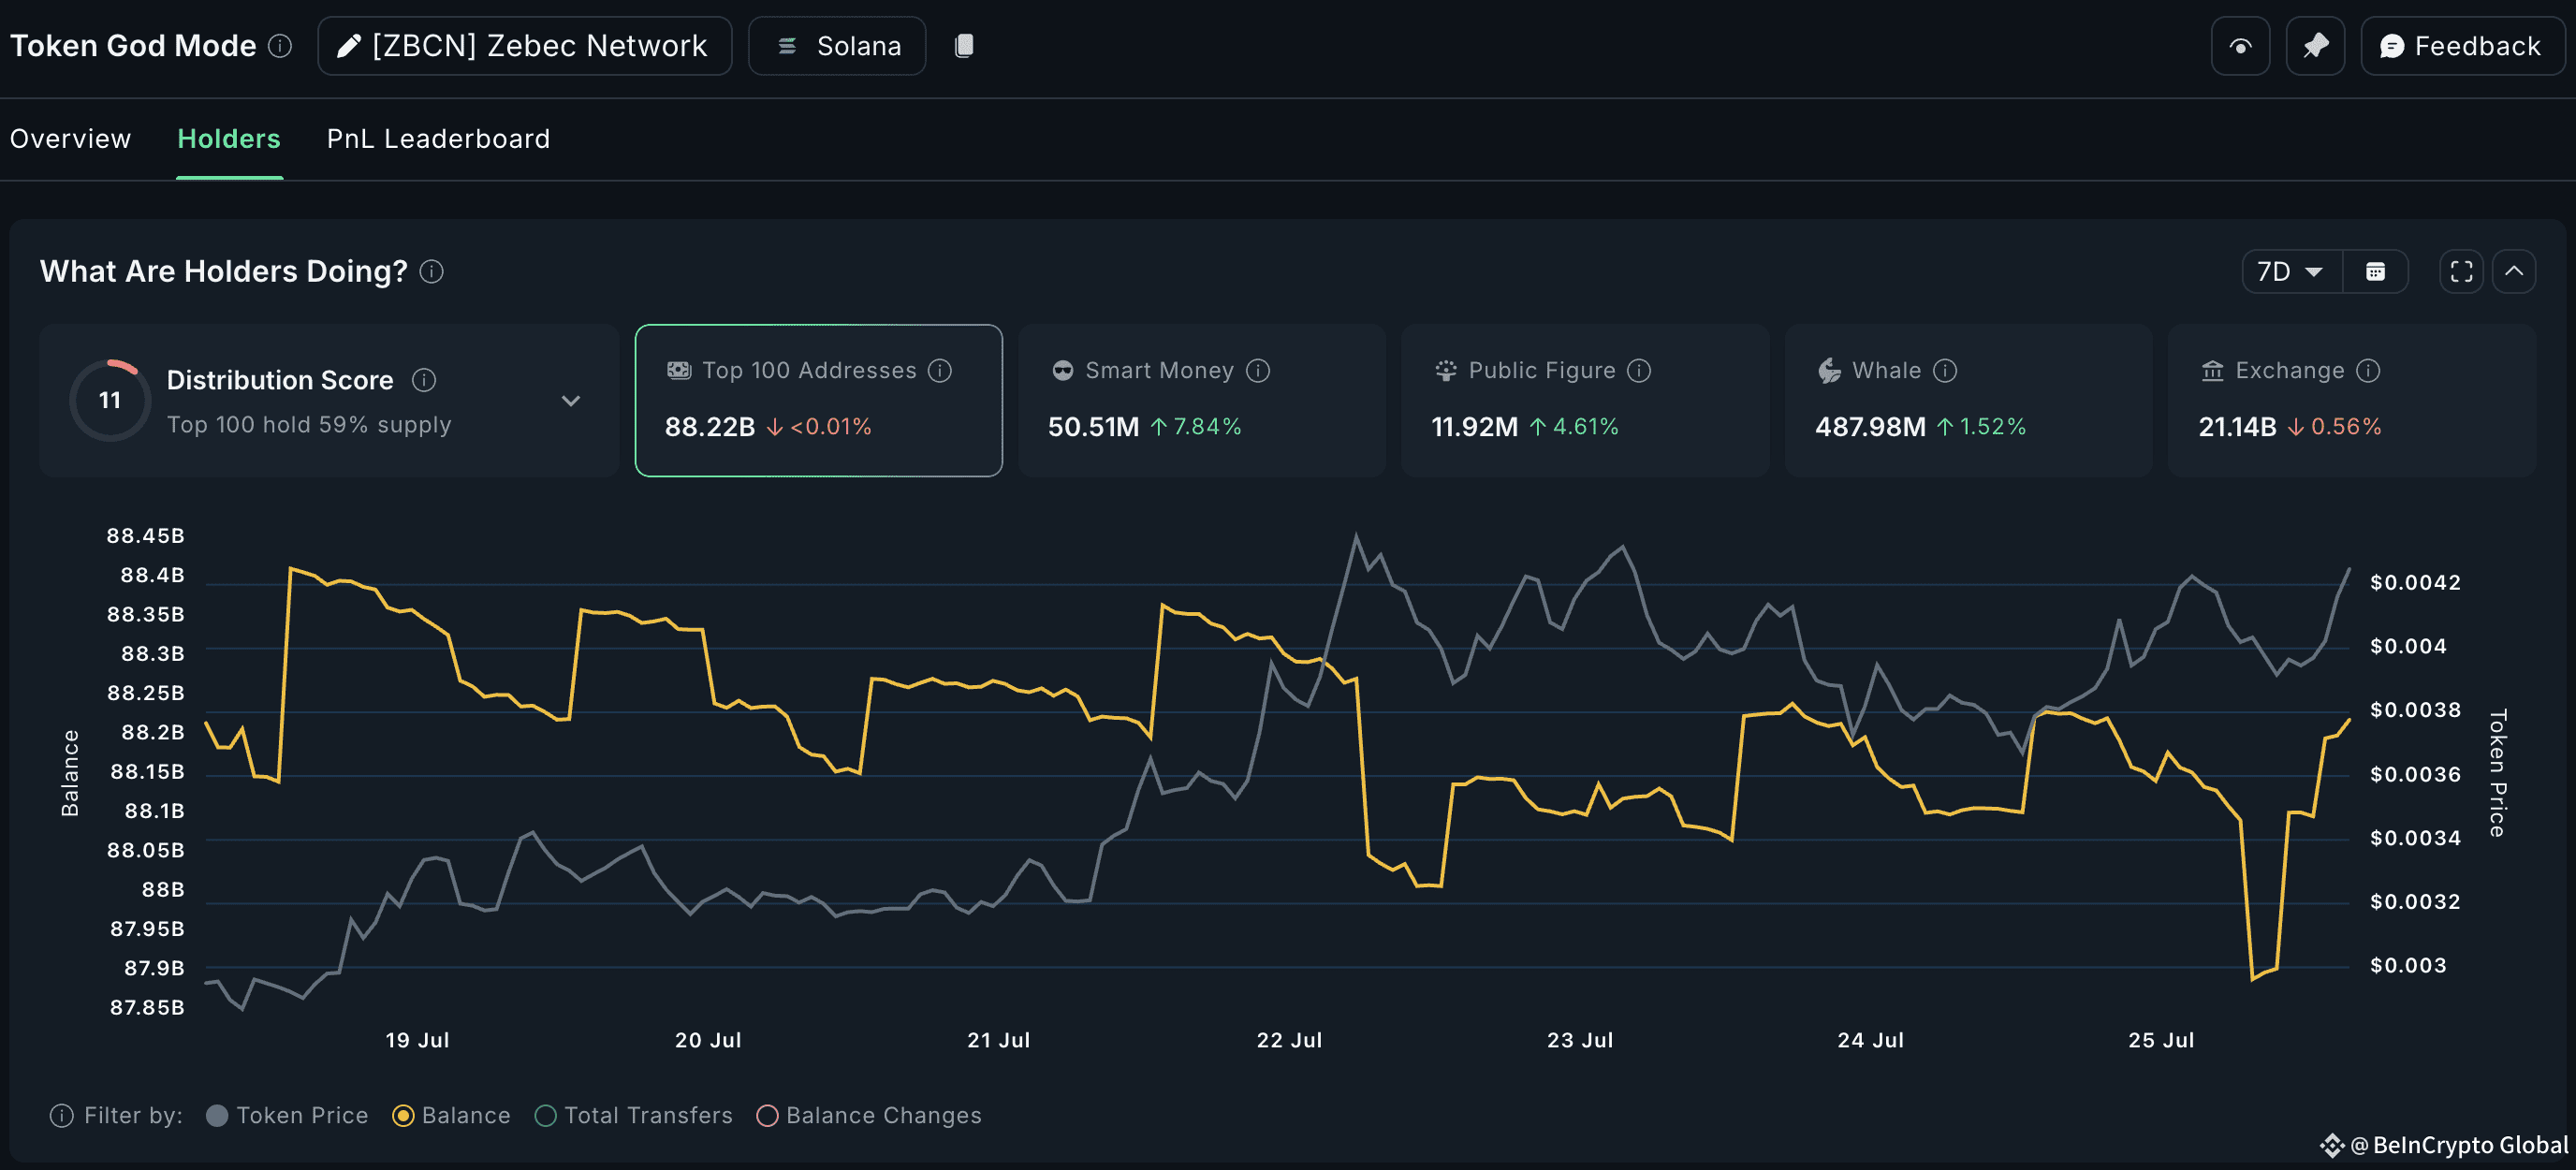Click the Top 100 Addresses wallet icon
This screenshot has height=1170, width=2576.
coord(679,371)
